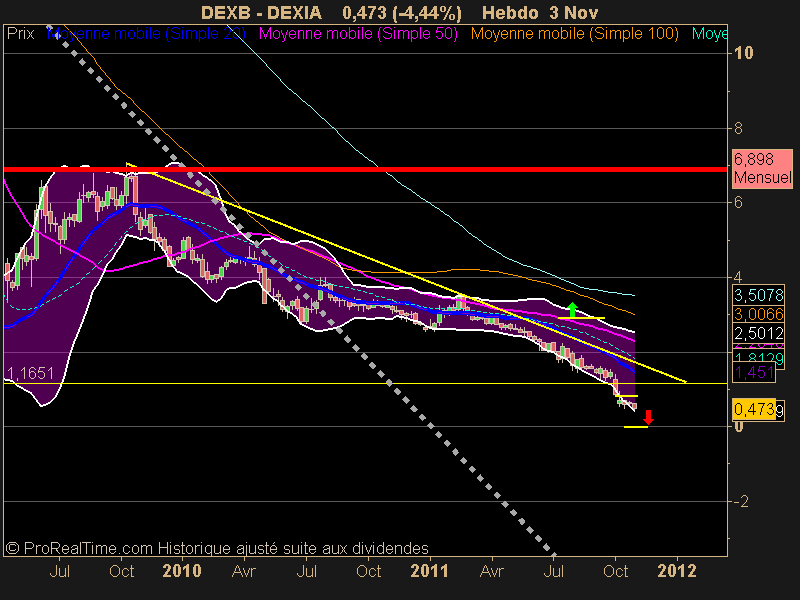This screenshot has width=800, height=600.
Task: Click the 'Hebdo 3 Nov' timeframe label
Action: [x=540, y=12]
